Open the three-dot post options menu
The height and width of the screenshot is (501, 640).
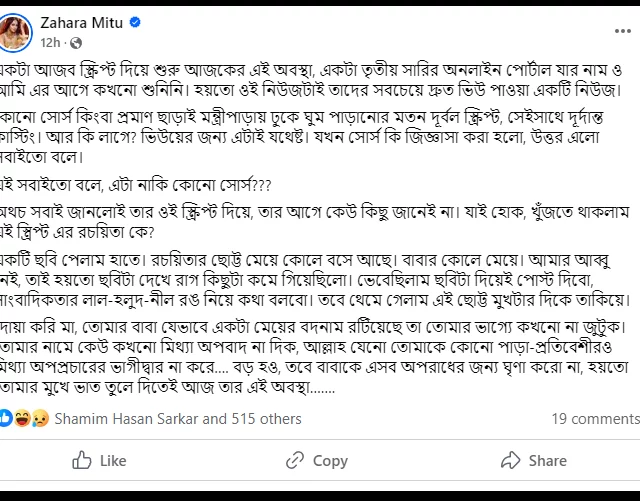tap(622, 31)
